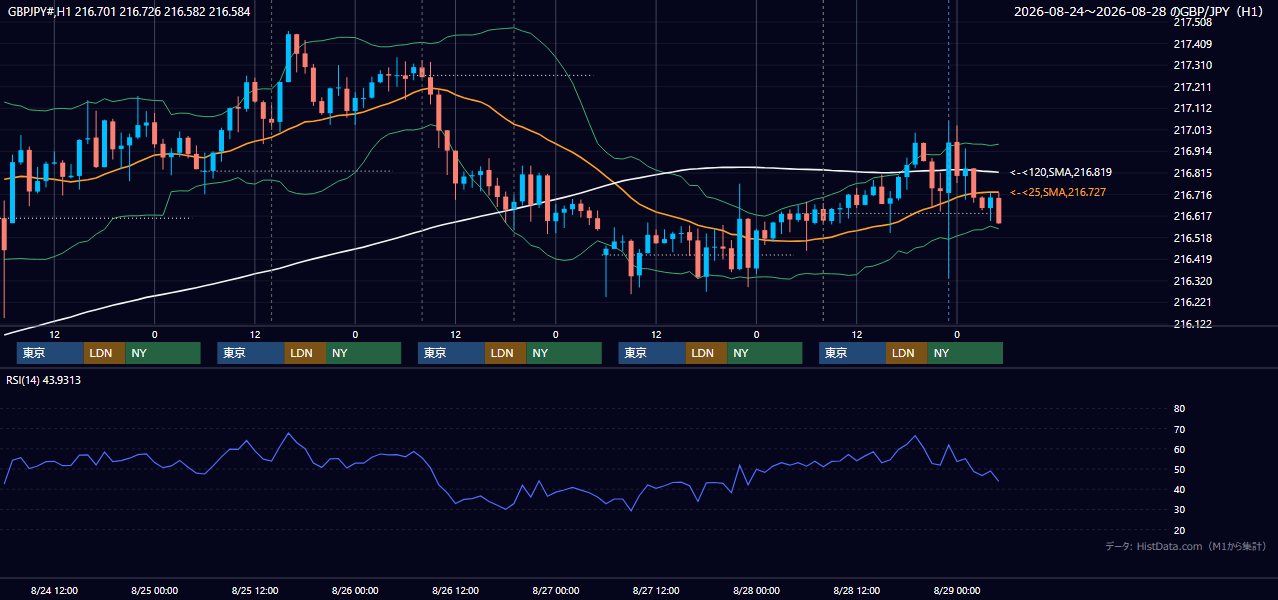The width and height of the screenshot is (1278, 600).
Task: Click the 8/26 00:00 date label
Action: coord(355,590)
